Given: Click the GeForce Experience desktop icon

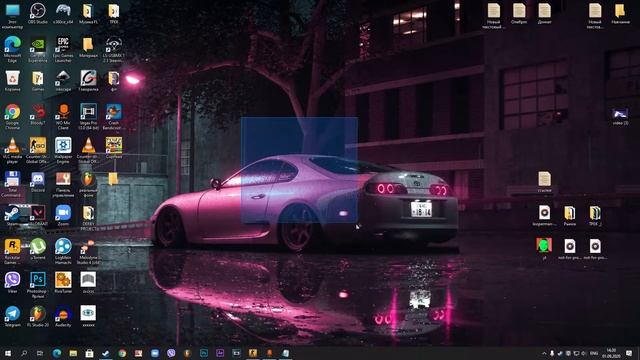Looking at the screenshot, I should tap(38, 44).
